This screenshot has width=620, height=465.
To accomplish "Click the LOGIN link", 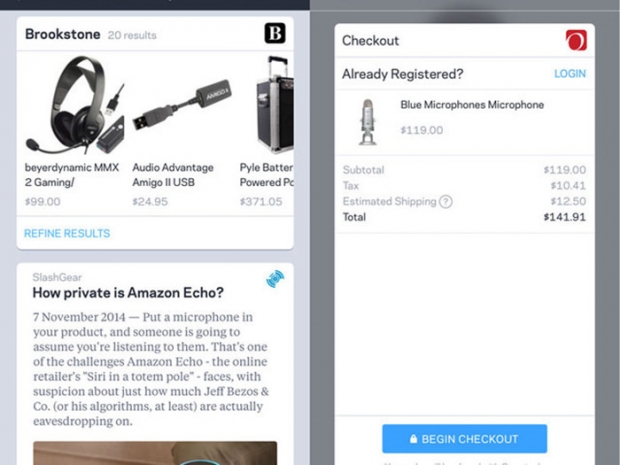I will (x=570, y=74).
